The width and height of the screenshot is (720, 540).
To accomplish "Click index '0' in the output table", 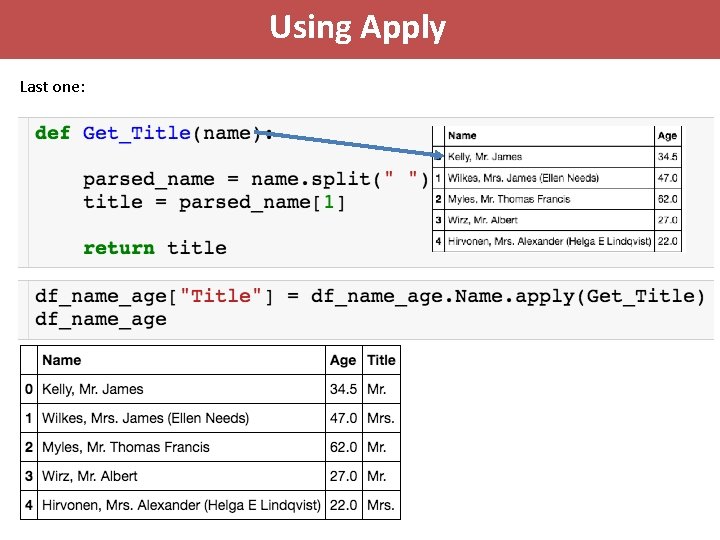I will point(29,389).
